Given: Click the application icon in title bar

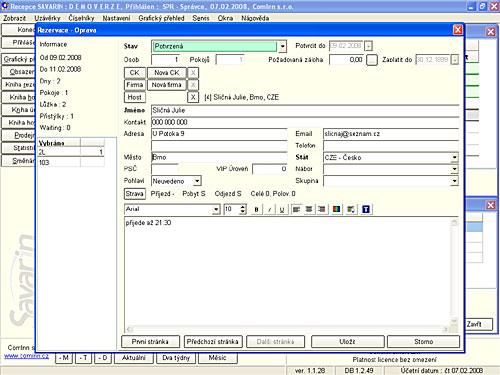Looking at the screenshot, I should tap(5, 6).
